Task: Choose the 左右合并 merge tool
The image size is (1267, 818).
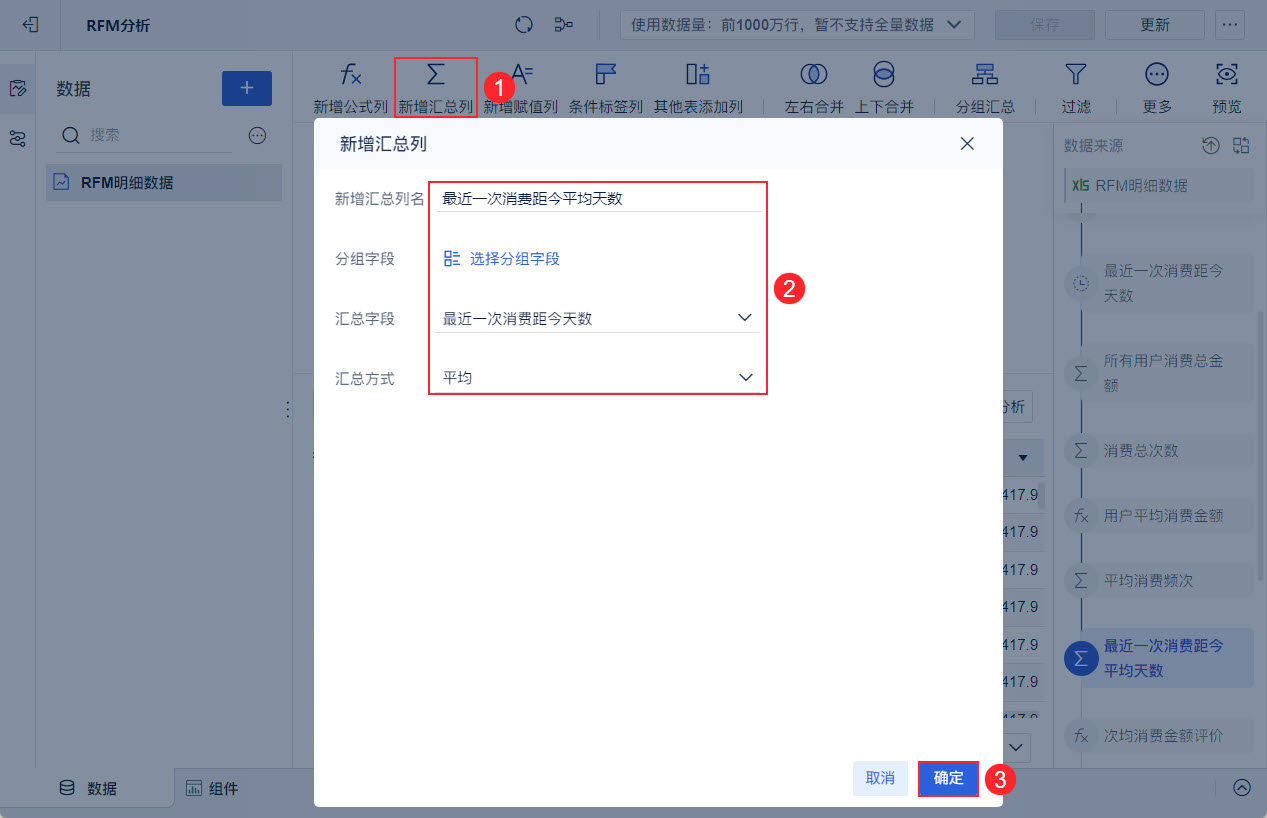Action: pyautogui.click(x=814, y=88)
